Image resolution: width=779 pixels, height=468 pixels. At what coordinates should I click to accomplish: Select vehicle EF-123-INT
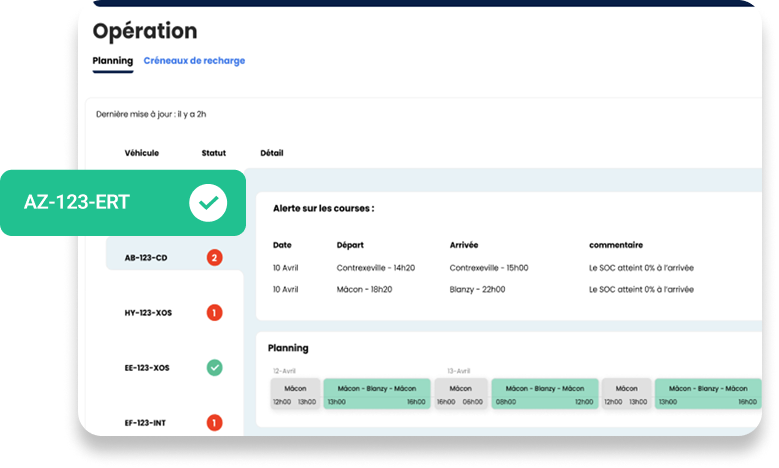(145, 423)
